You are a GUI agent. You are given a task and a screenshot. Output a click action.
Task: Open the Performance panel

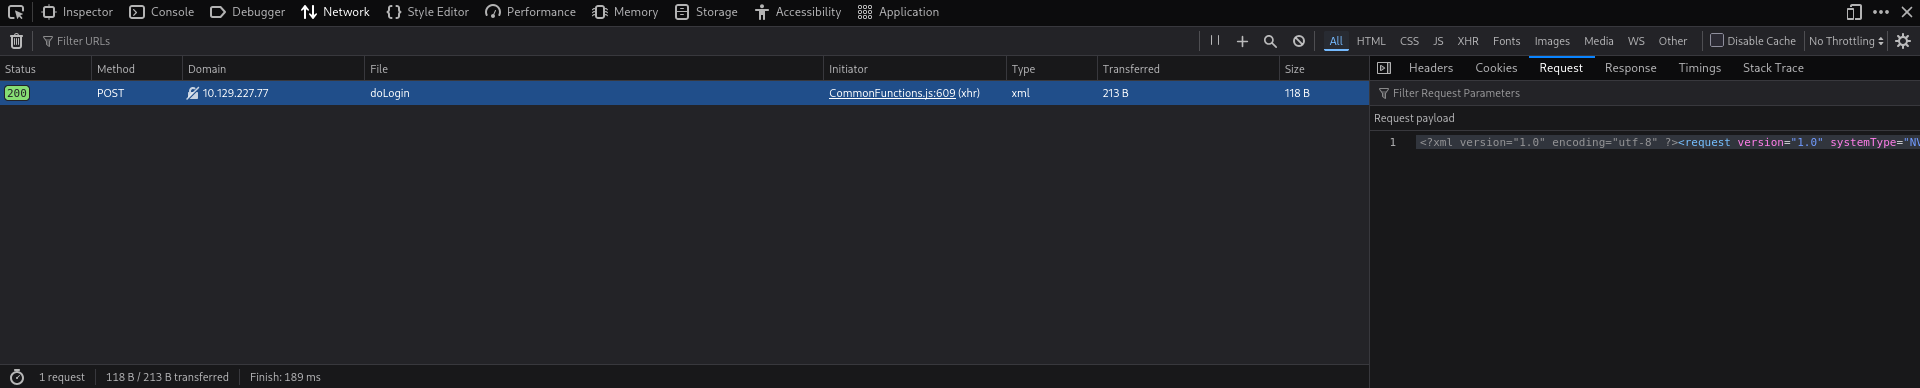pos(530,12)
